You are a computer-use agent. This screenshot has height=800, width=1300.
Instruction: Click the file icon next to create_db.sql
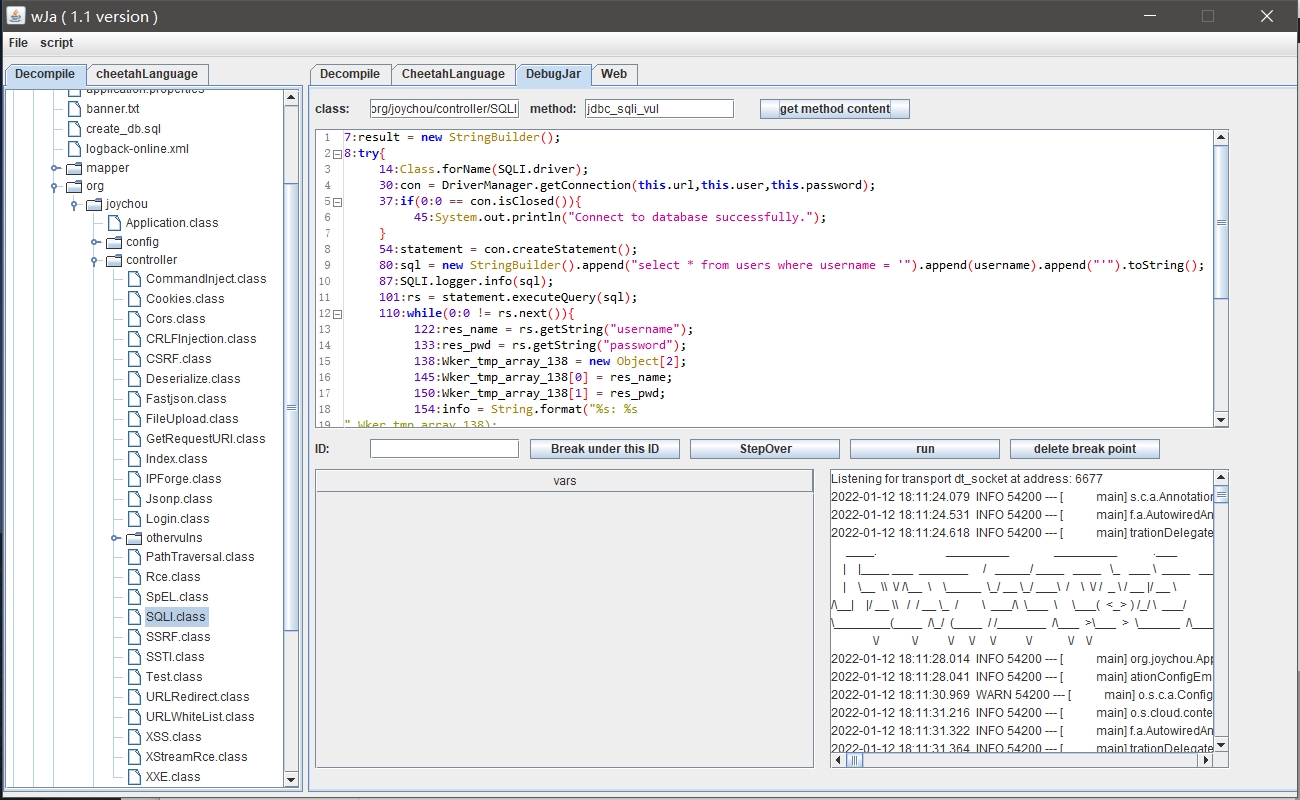(x=74, y=129)
